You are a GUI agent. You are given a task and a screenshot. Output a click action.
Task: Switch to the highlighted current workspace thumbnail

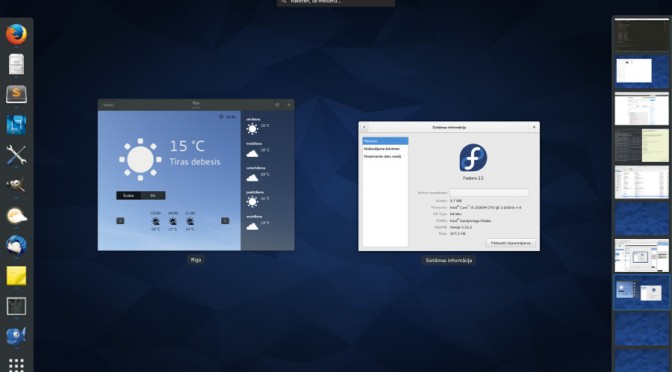[642, 292]
